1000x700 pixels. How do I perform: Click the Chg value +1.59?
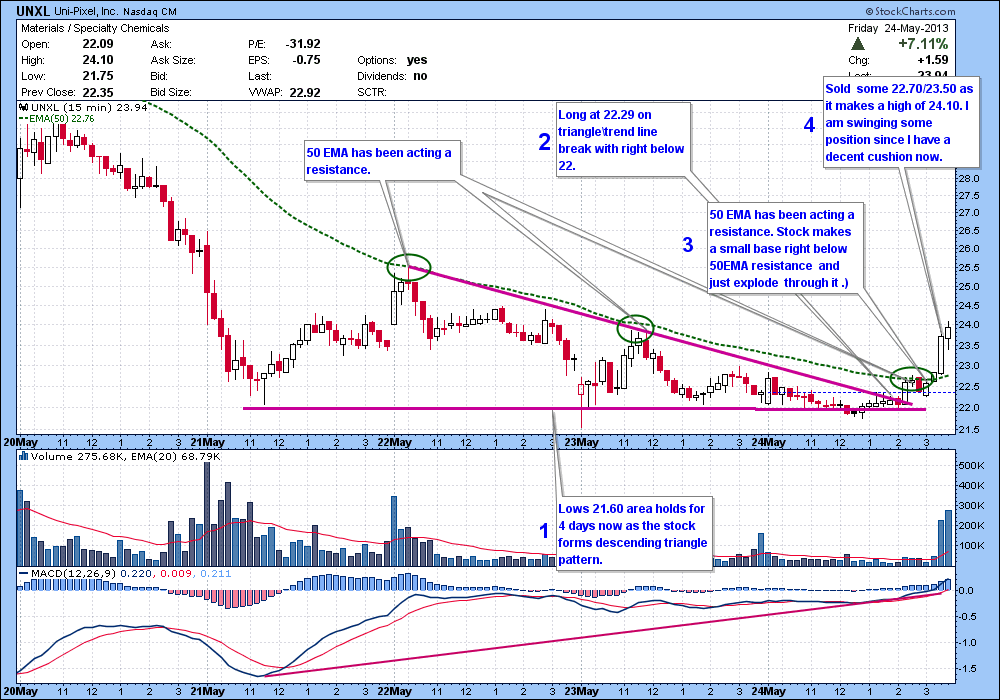coord(933,60)
